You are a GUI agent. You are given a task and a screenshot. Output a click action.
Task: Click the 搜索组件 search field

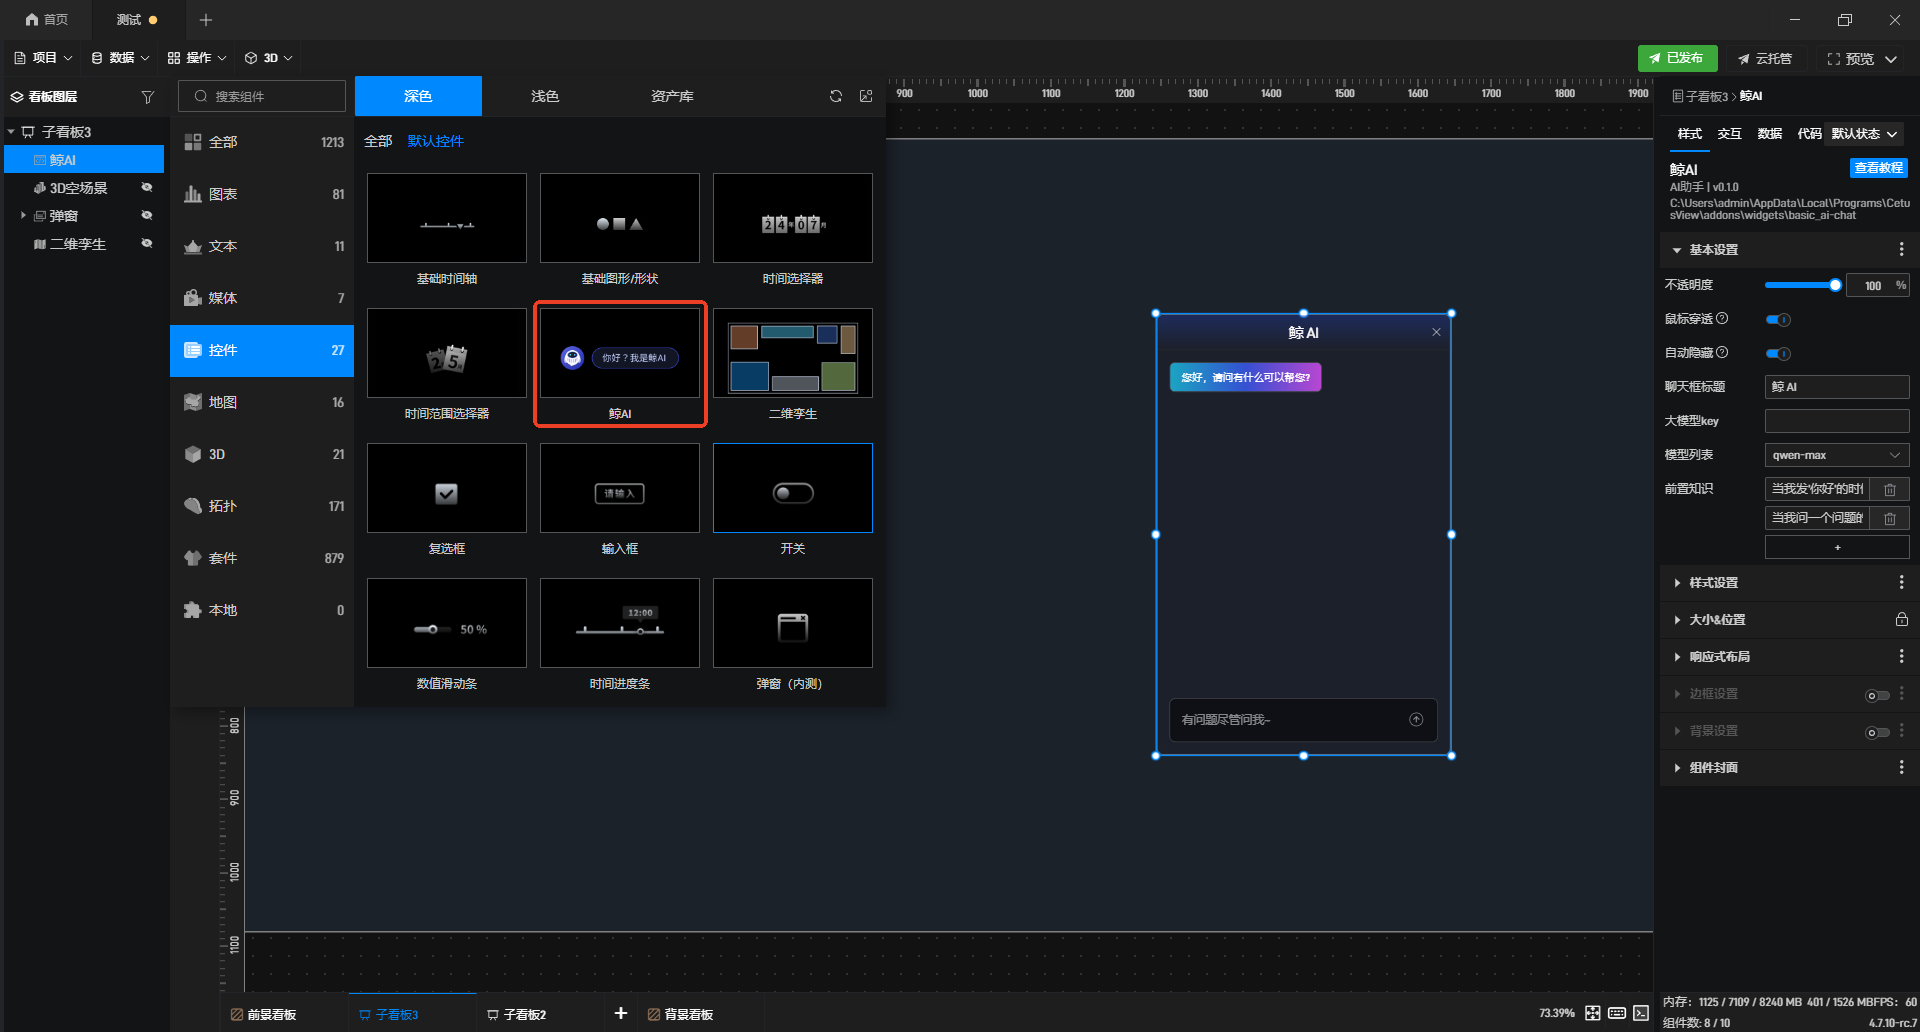262,96
